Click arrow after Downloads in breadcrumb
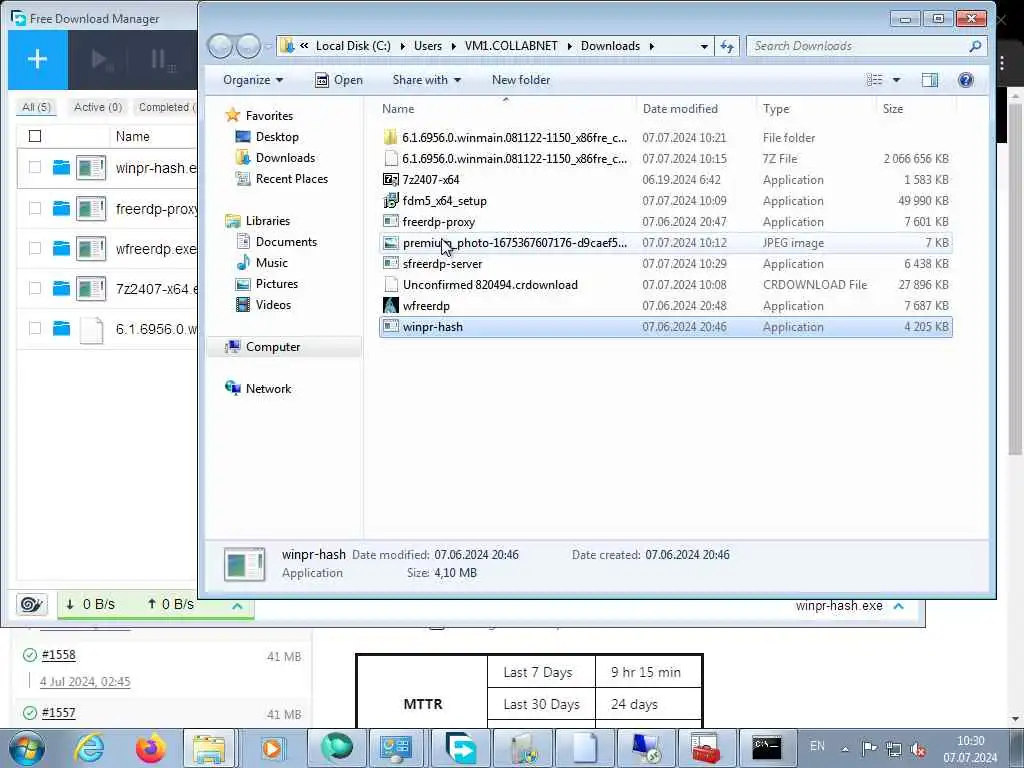 (651, 46)
